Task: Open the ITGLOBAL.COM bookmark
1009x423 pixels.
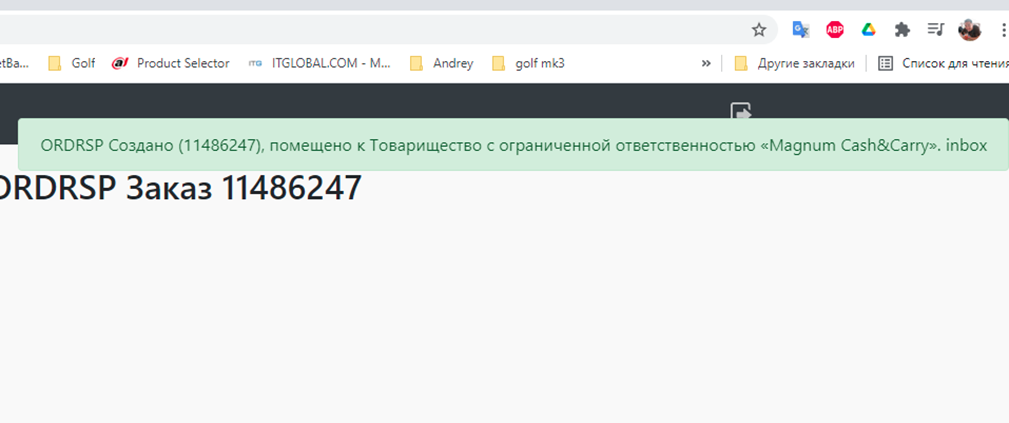Action: pos(320,63)
